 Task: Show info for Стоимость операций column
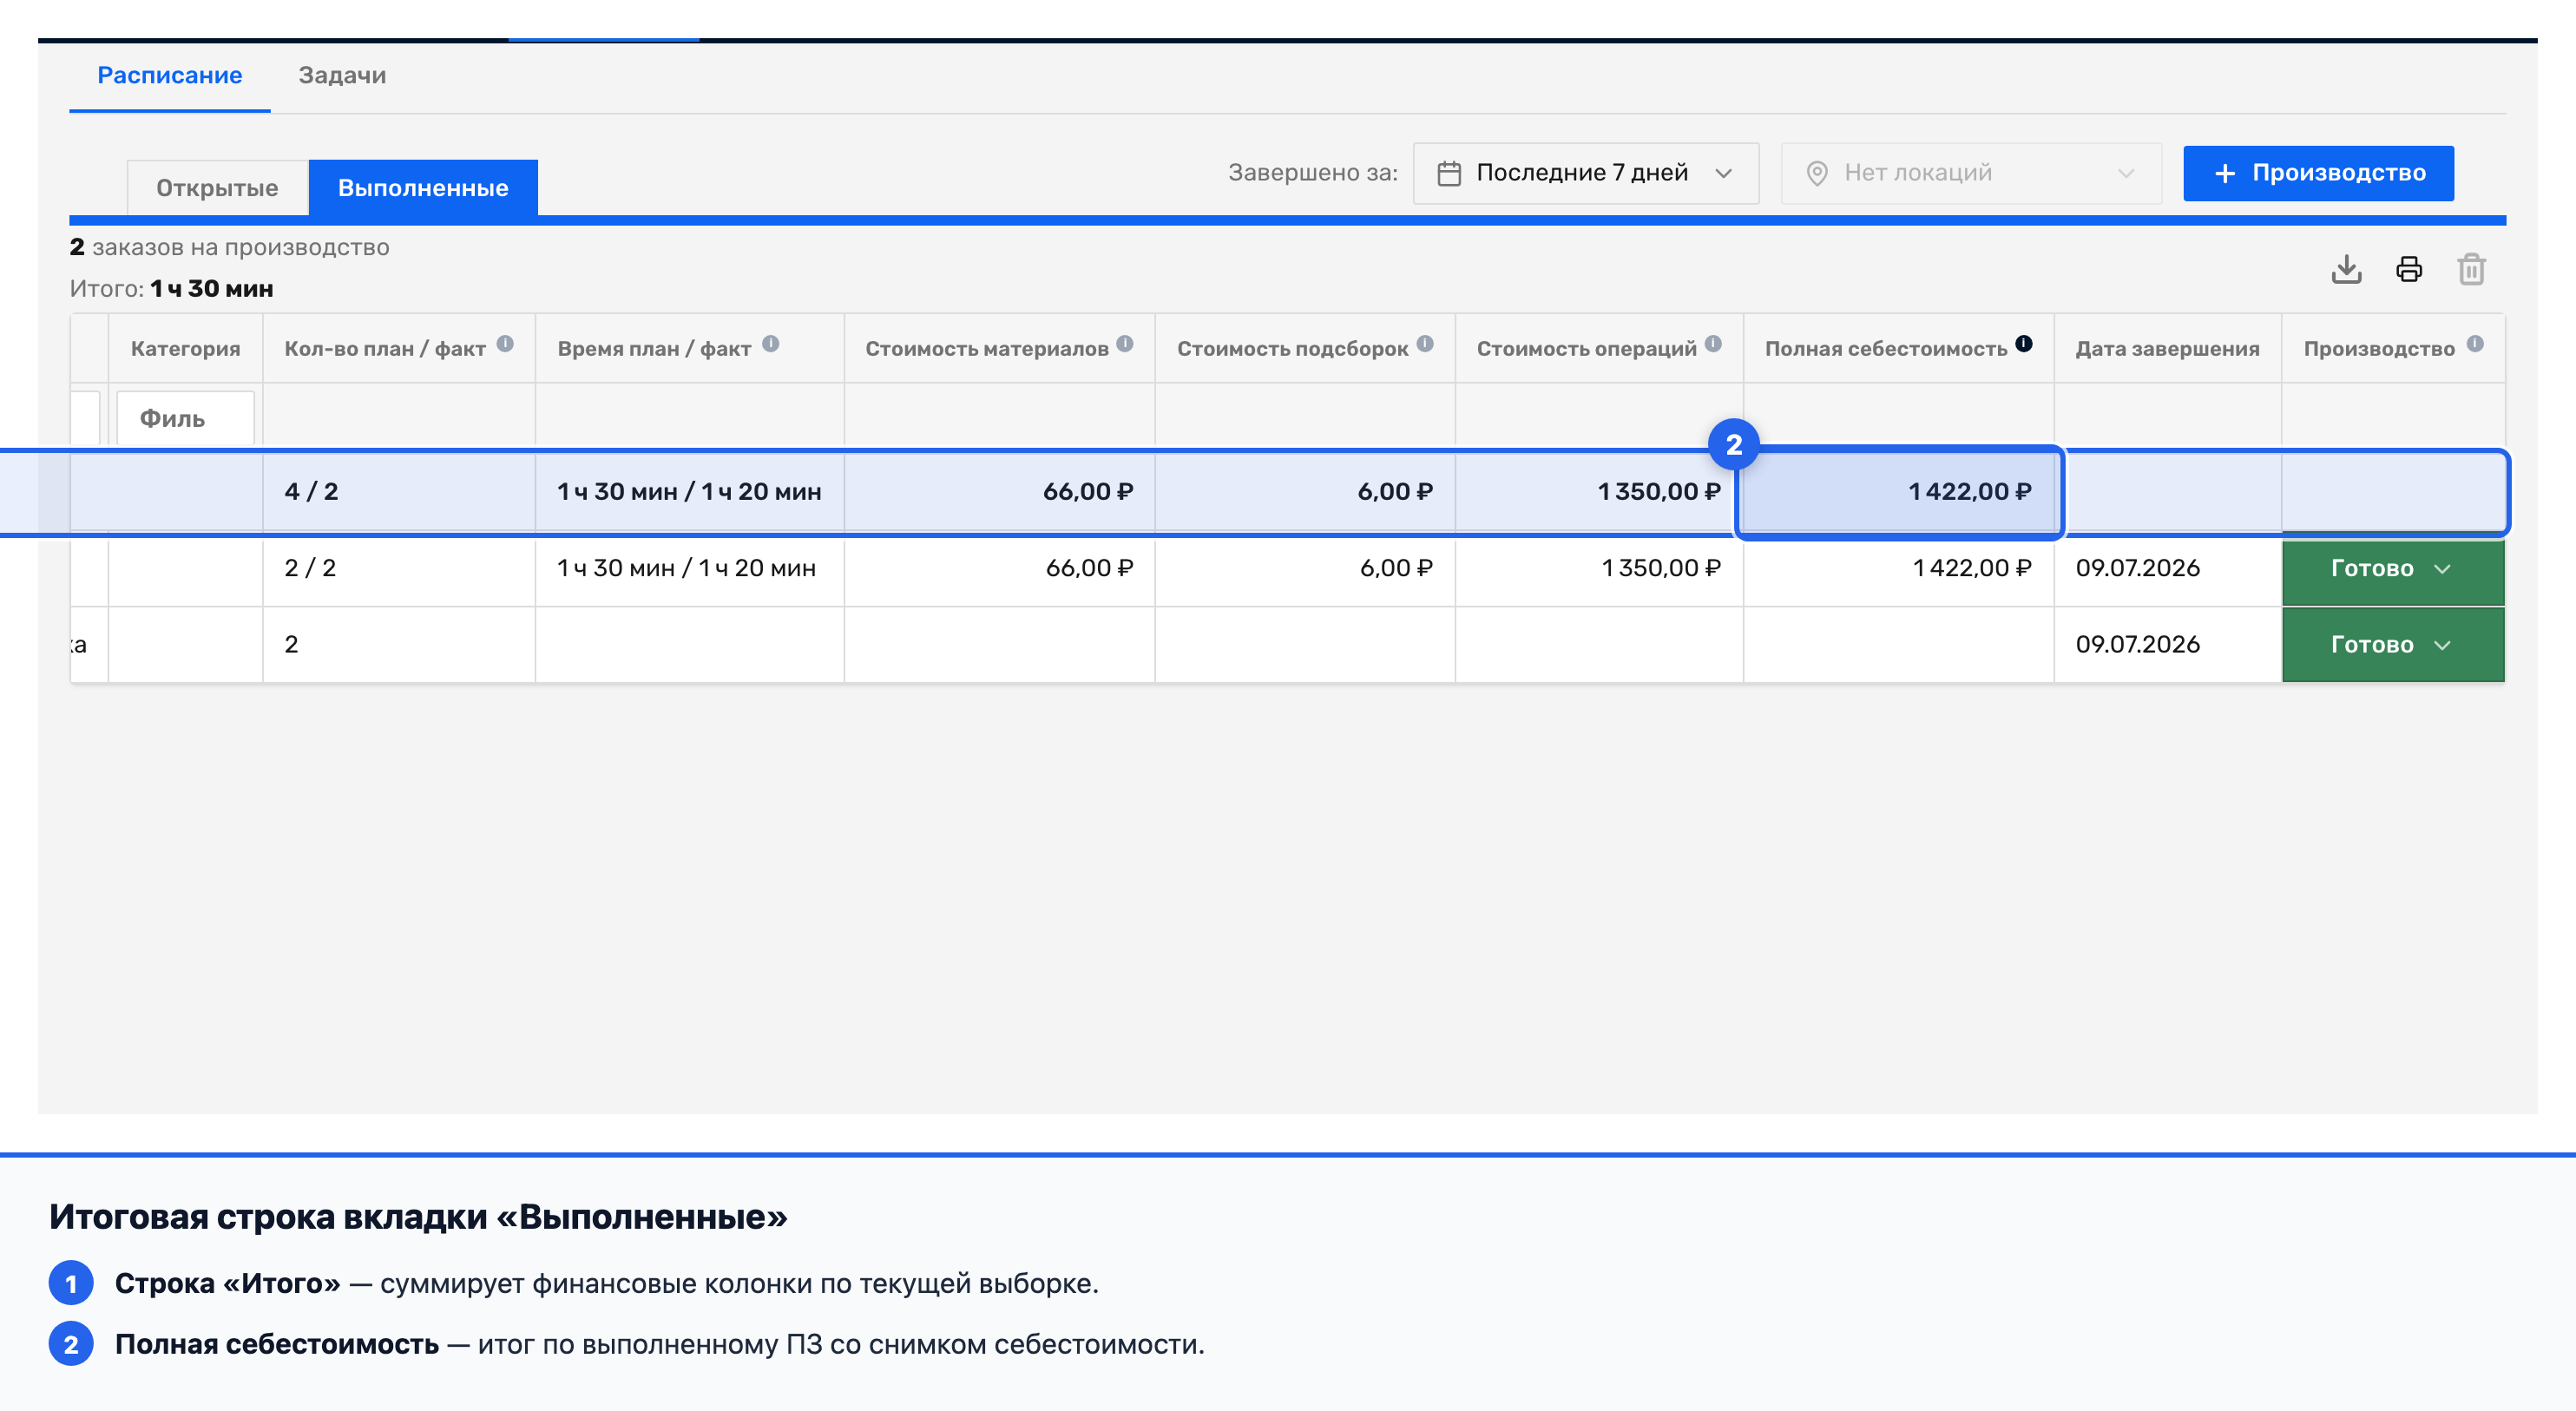(1713, 344)
